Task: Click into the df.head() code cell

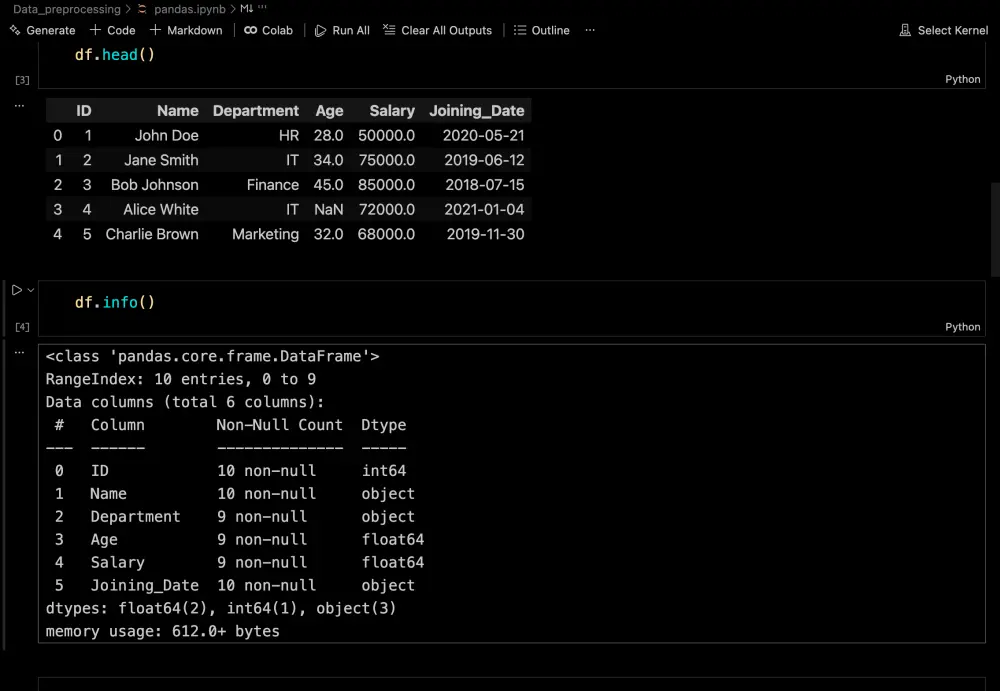Action: 511,64
